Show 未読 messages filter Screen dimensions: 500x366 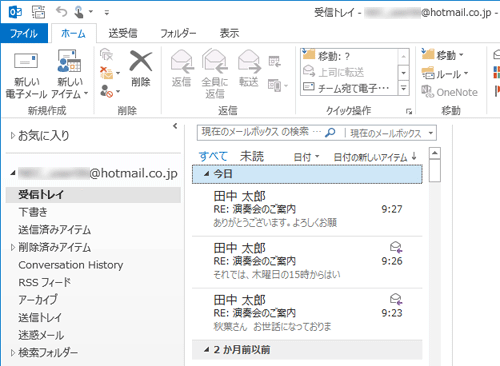tap(252, 156)
